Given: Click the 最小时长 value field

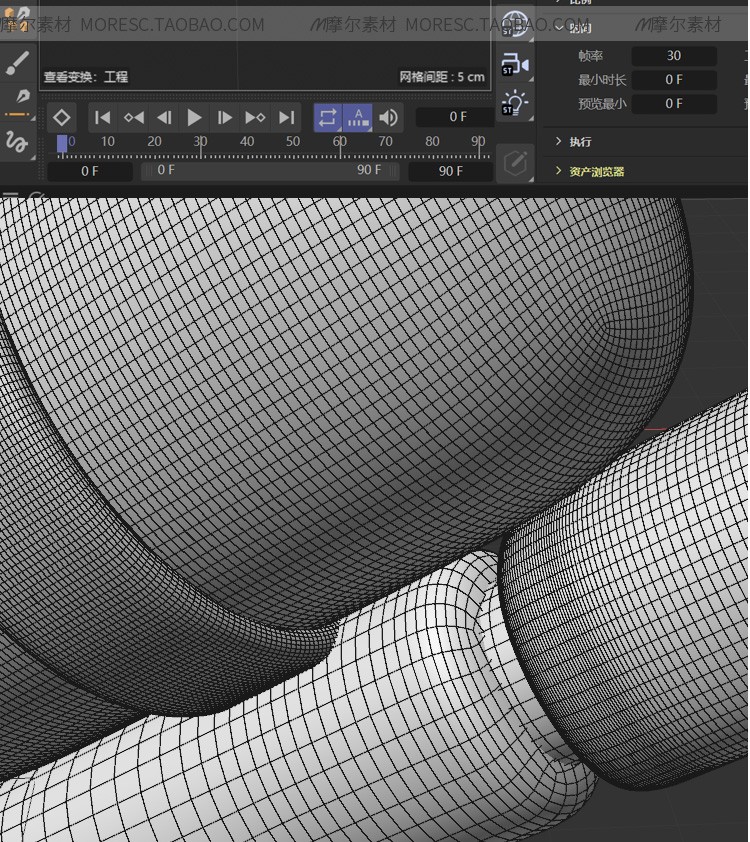Looking at the screenshot, I should (674, 80).
